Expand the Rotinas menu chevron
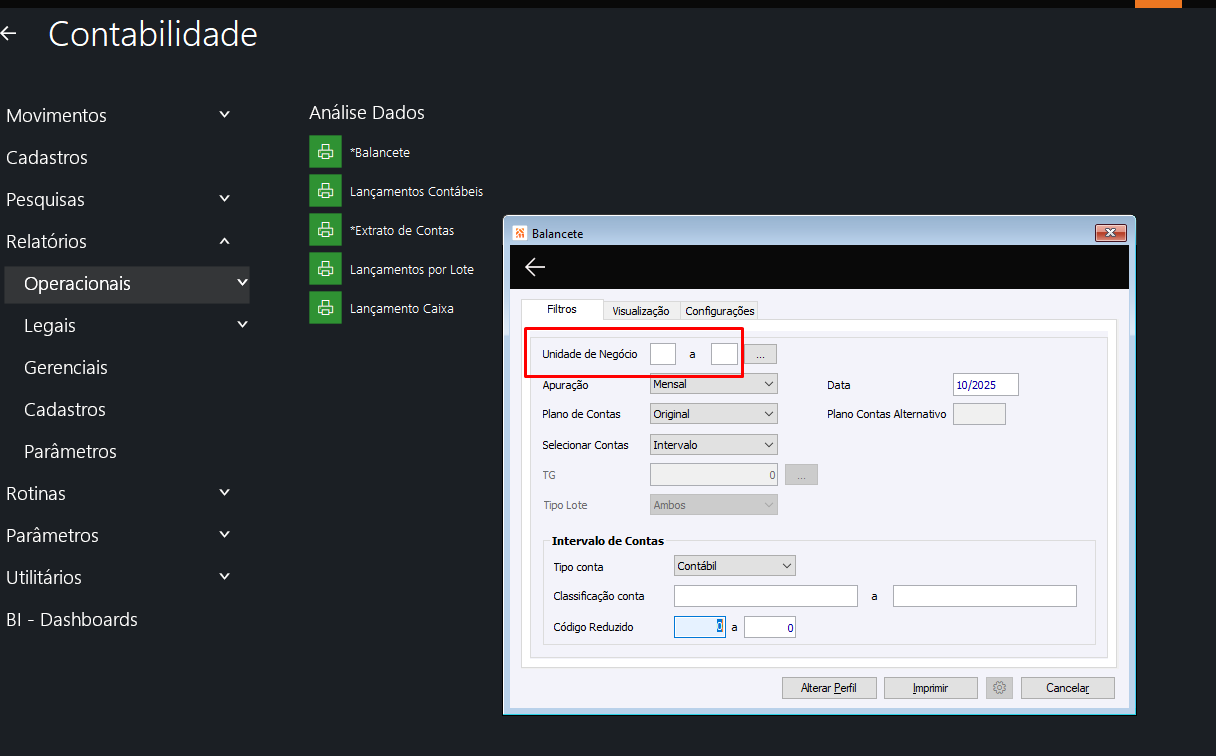This screenshot has height=756, width=1216. tap(225, 493)
